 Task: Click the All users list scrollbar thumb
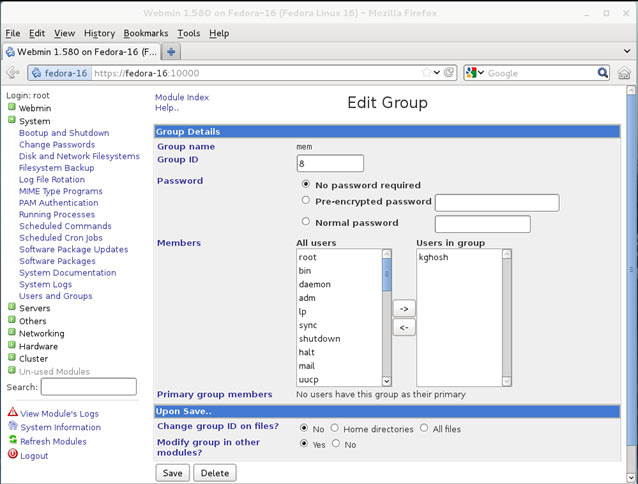pyautogui.click(x=387, y=275)
